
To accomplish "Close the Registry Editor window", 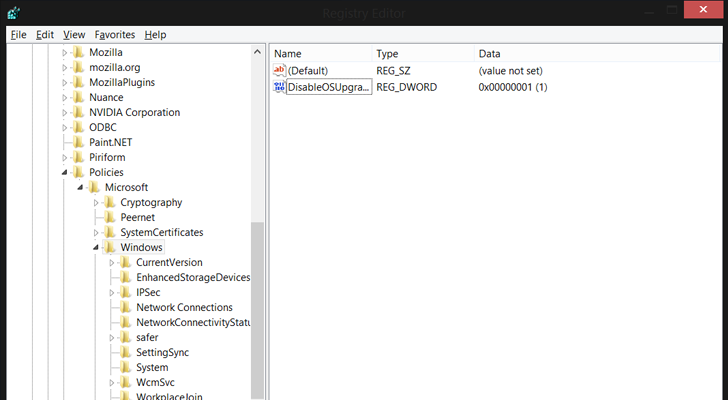I will click(703, 9).
